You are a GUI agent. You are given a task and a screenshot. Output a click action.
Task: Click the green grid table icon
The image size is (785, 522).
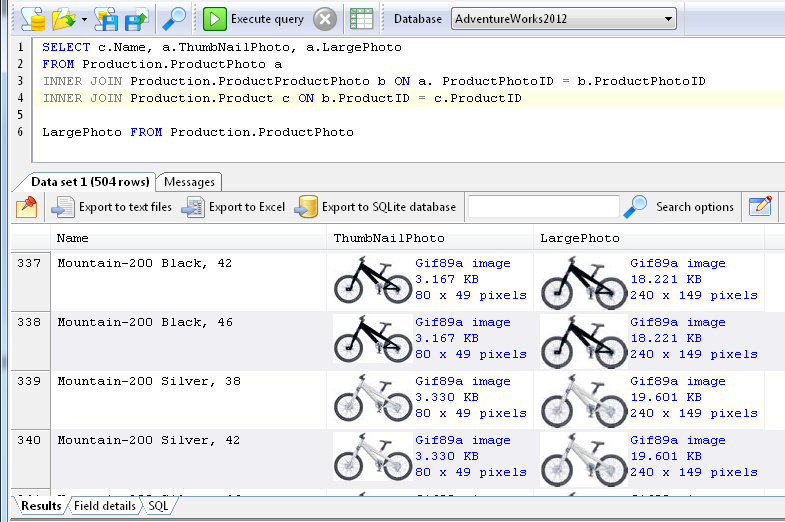click(362, 19)
